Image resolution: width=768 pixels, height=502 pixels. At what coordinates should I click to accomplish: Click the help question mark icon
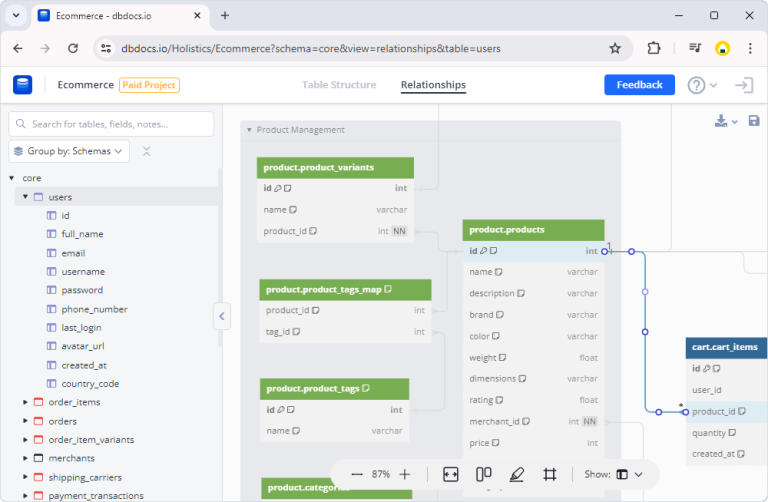click(x=696, y=85)
